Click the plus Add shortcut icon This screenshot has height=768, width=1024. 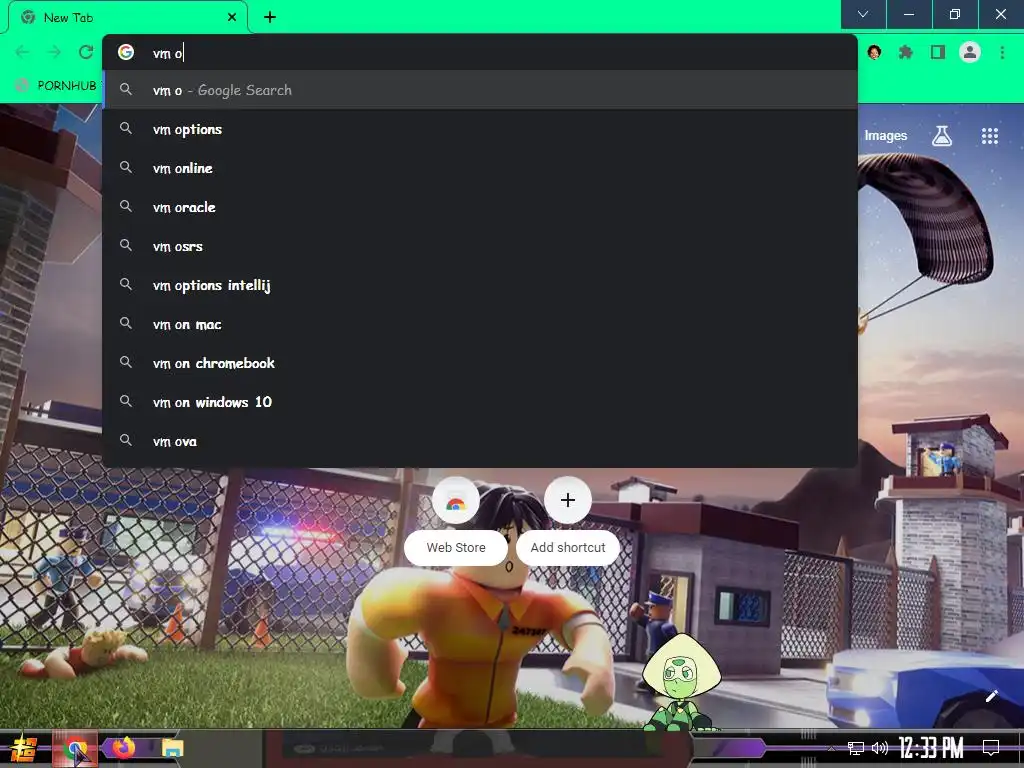click(568, 500)
